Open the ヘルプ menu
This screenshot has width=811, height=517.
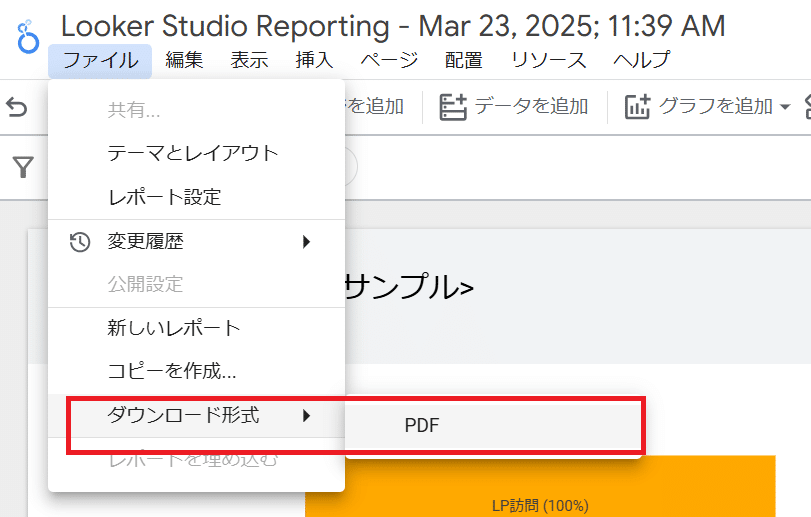pyautogui.click(x=642, y=60)
